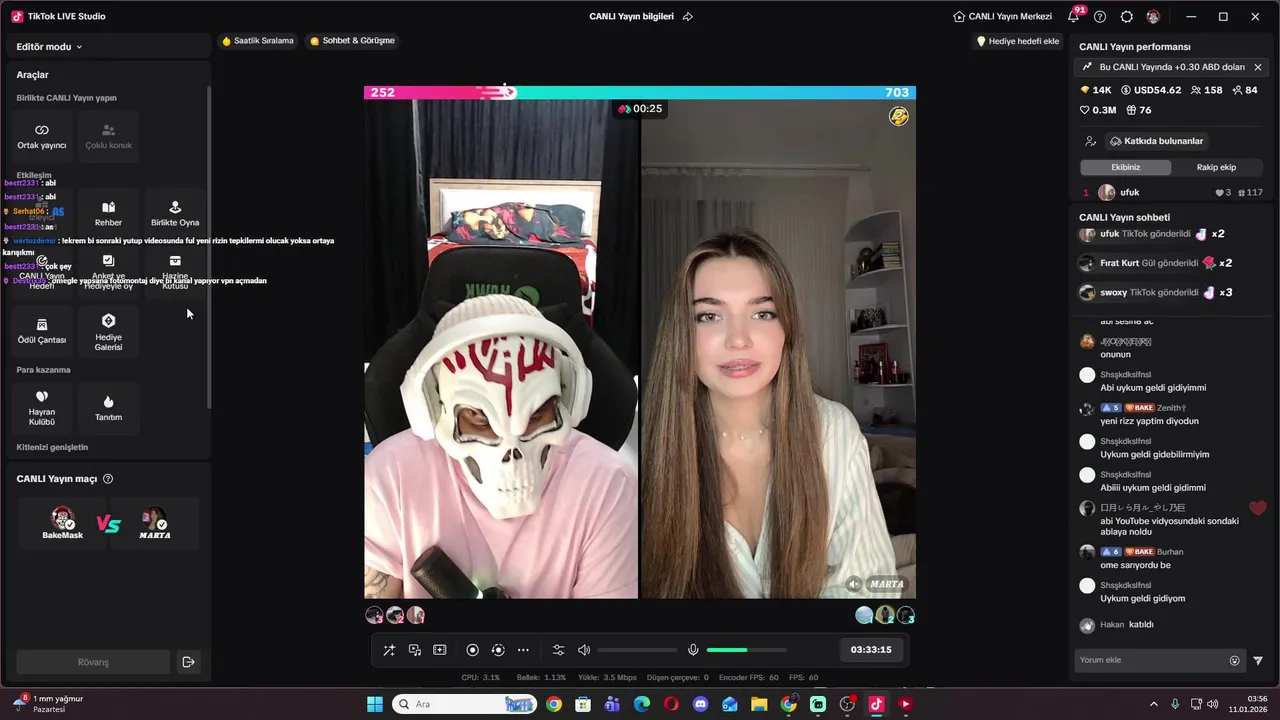Image resolution: width=1280 pixels, height=720 pixels.
Task: Open the chat filter funnel icon
Action: tap(1258, 660)
